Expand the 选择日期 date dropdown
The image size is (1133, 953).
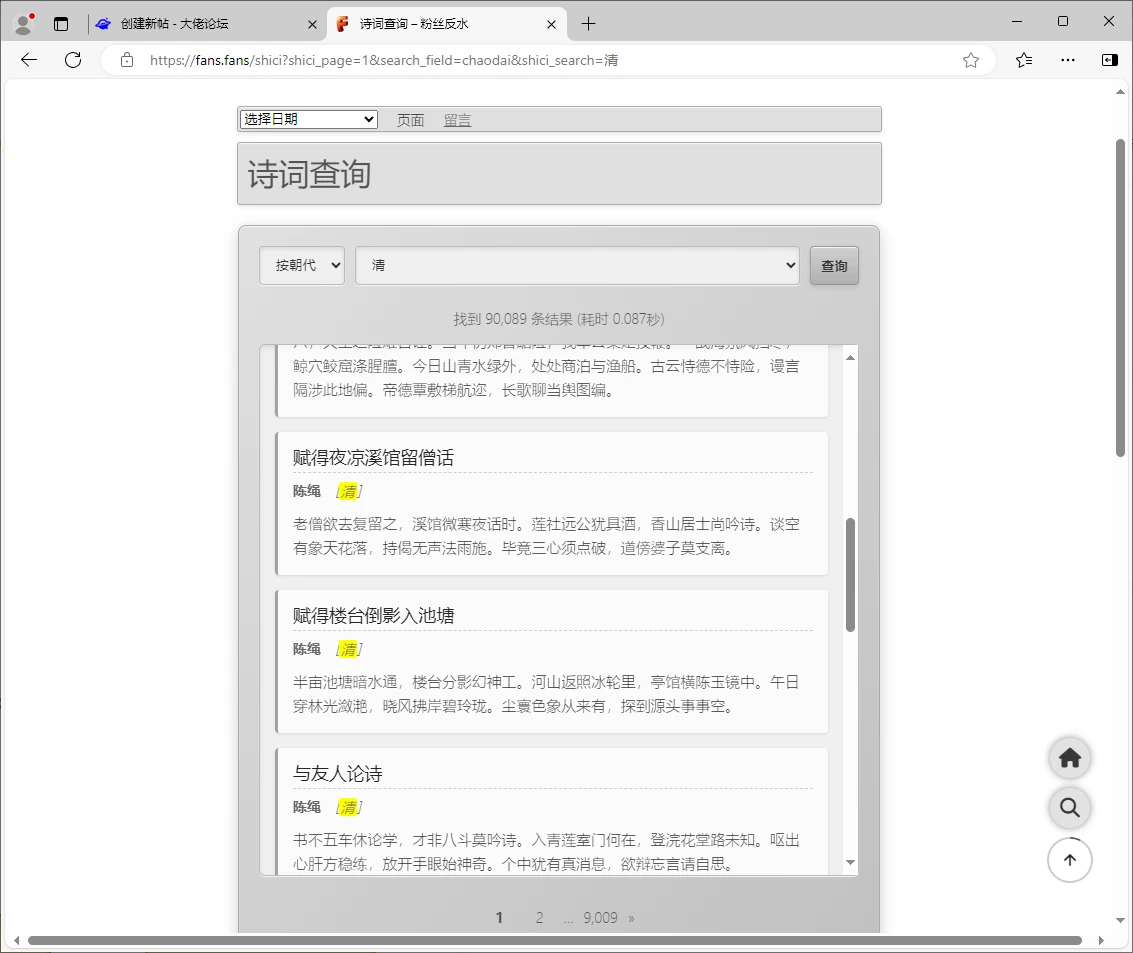(x=308, y=119)
